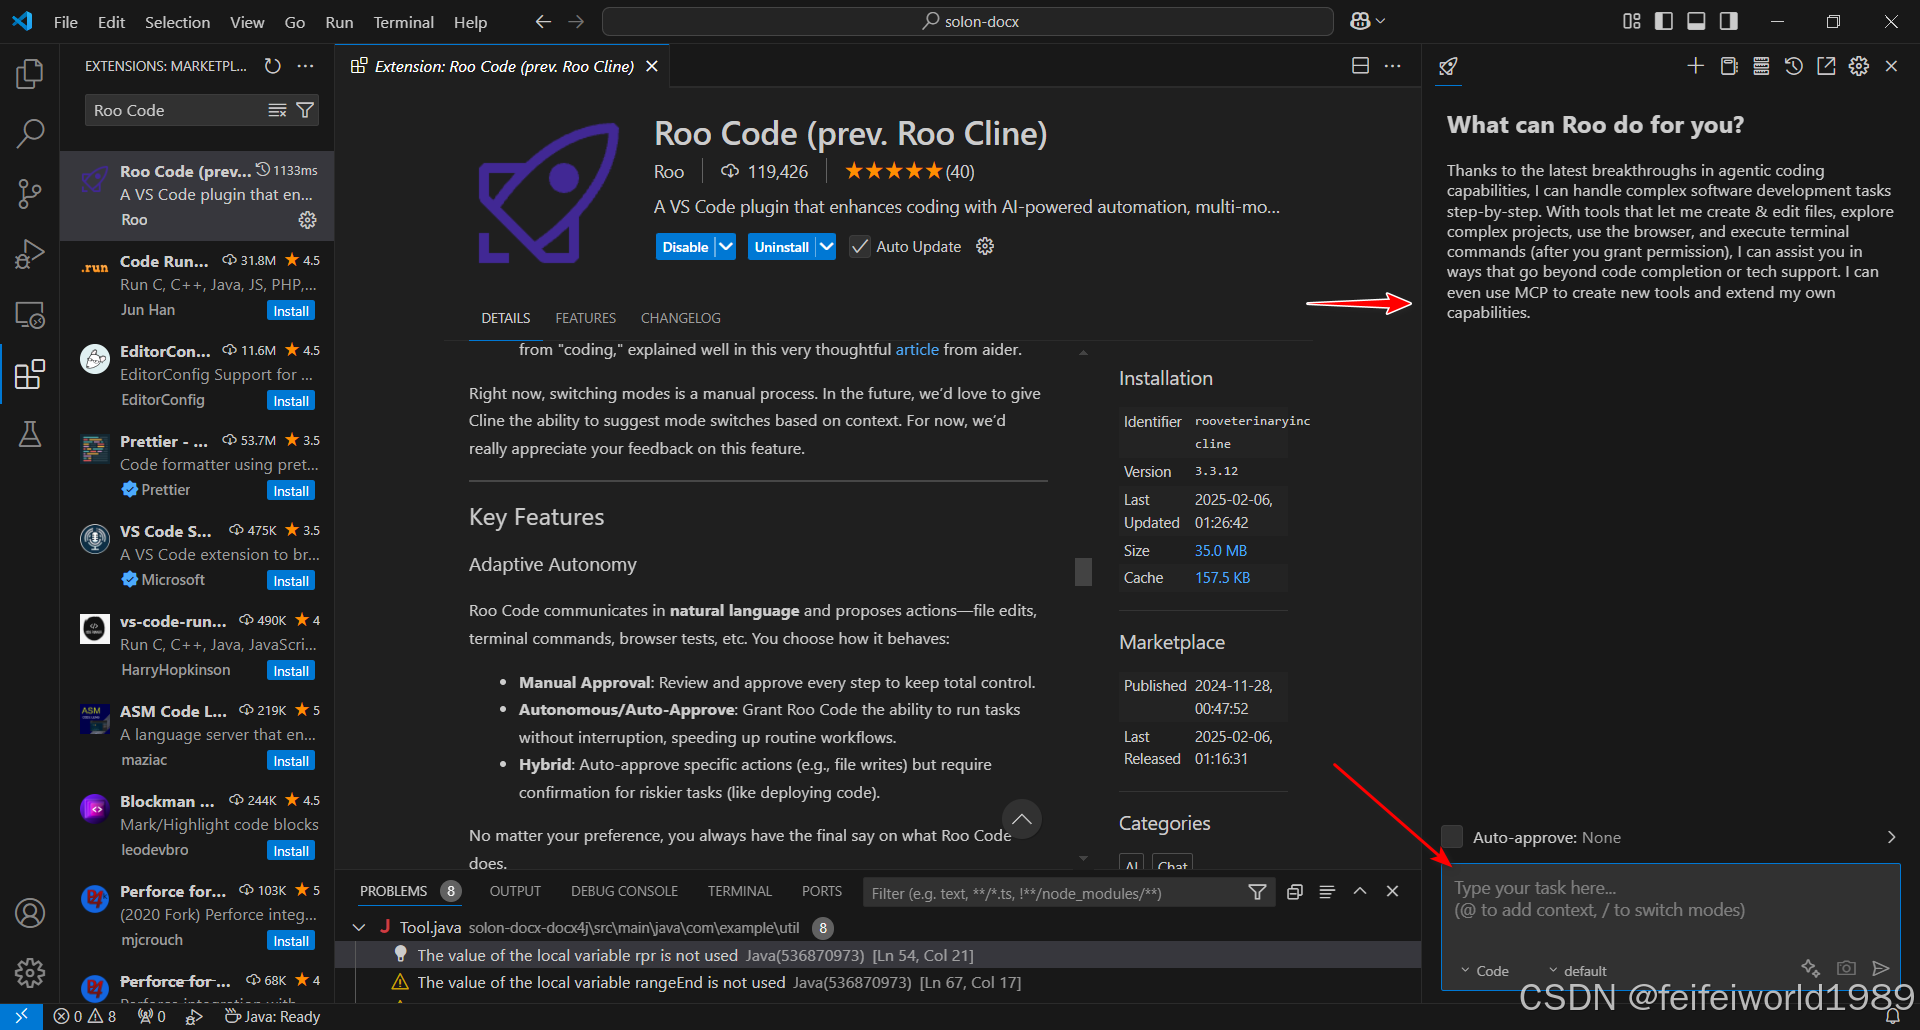Viewport: 1920px width, 1030px height.
Task: Expand the Auto-approve options chevron
Action: click(1891, 837)
